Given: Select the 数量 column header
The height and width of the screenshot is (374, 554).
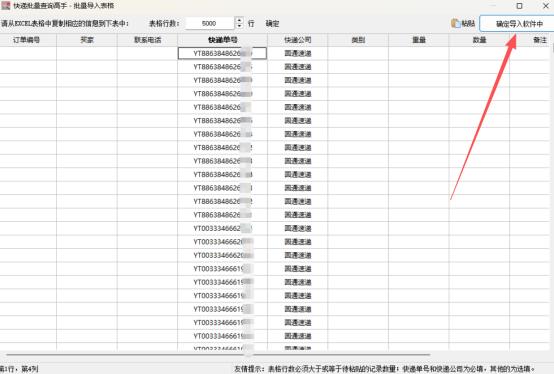Looking at the screenshot, I should pos(479,40).
